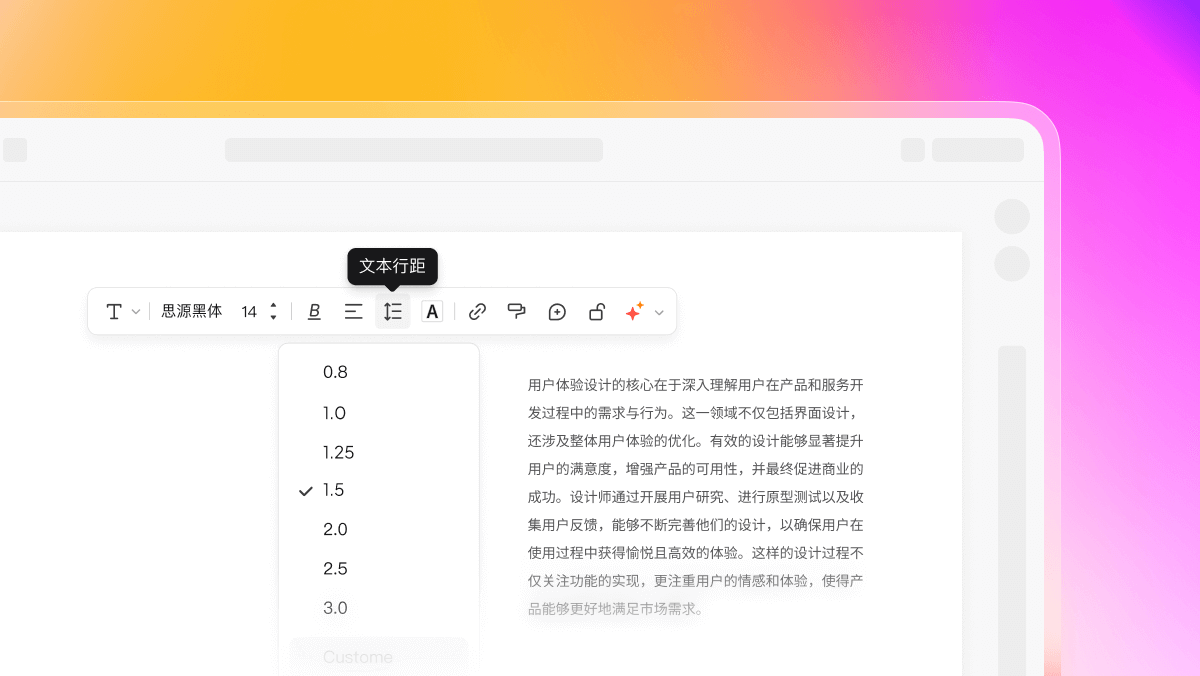Open text alignment options
Viewport: 1200px width, 676px height.
tap(353, 312)
